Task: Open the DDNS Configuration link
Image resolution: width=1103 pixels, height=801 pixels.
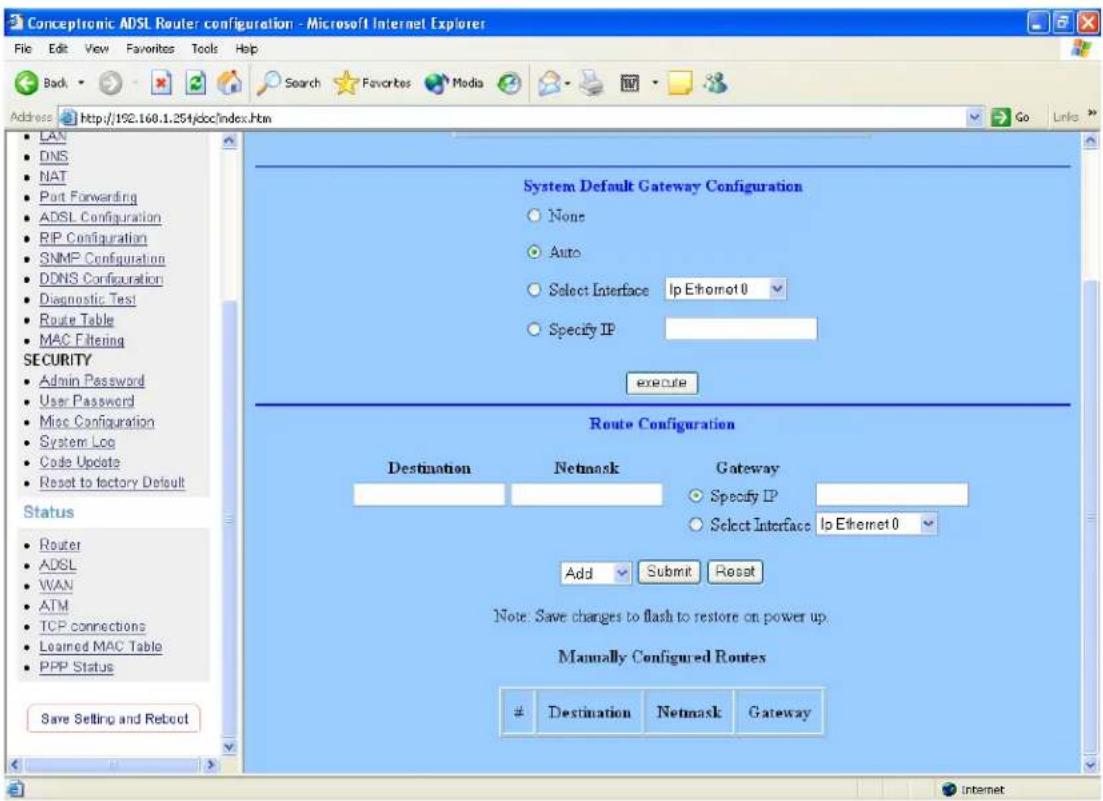Action: (101, 279)
